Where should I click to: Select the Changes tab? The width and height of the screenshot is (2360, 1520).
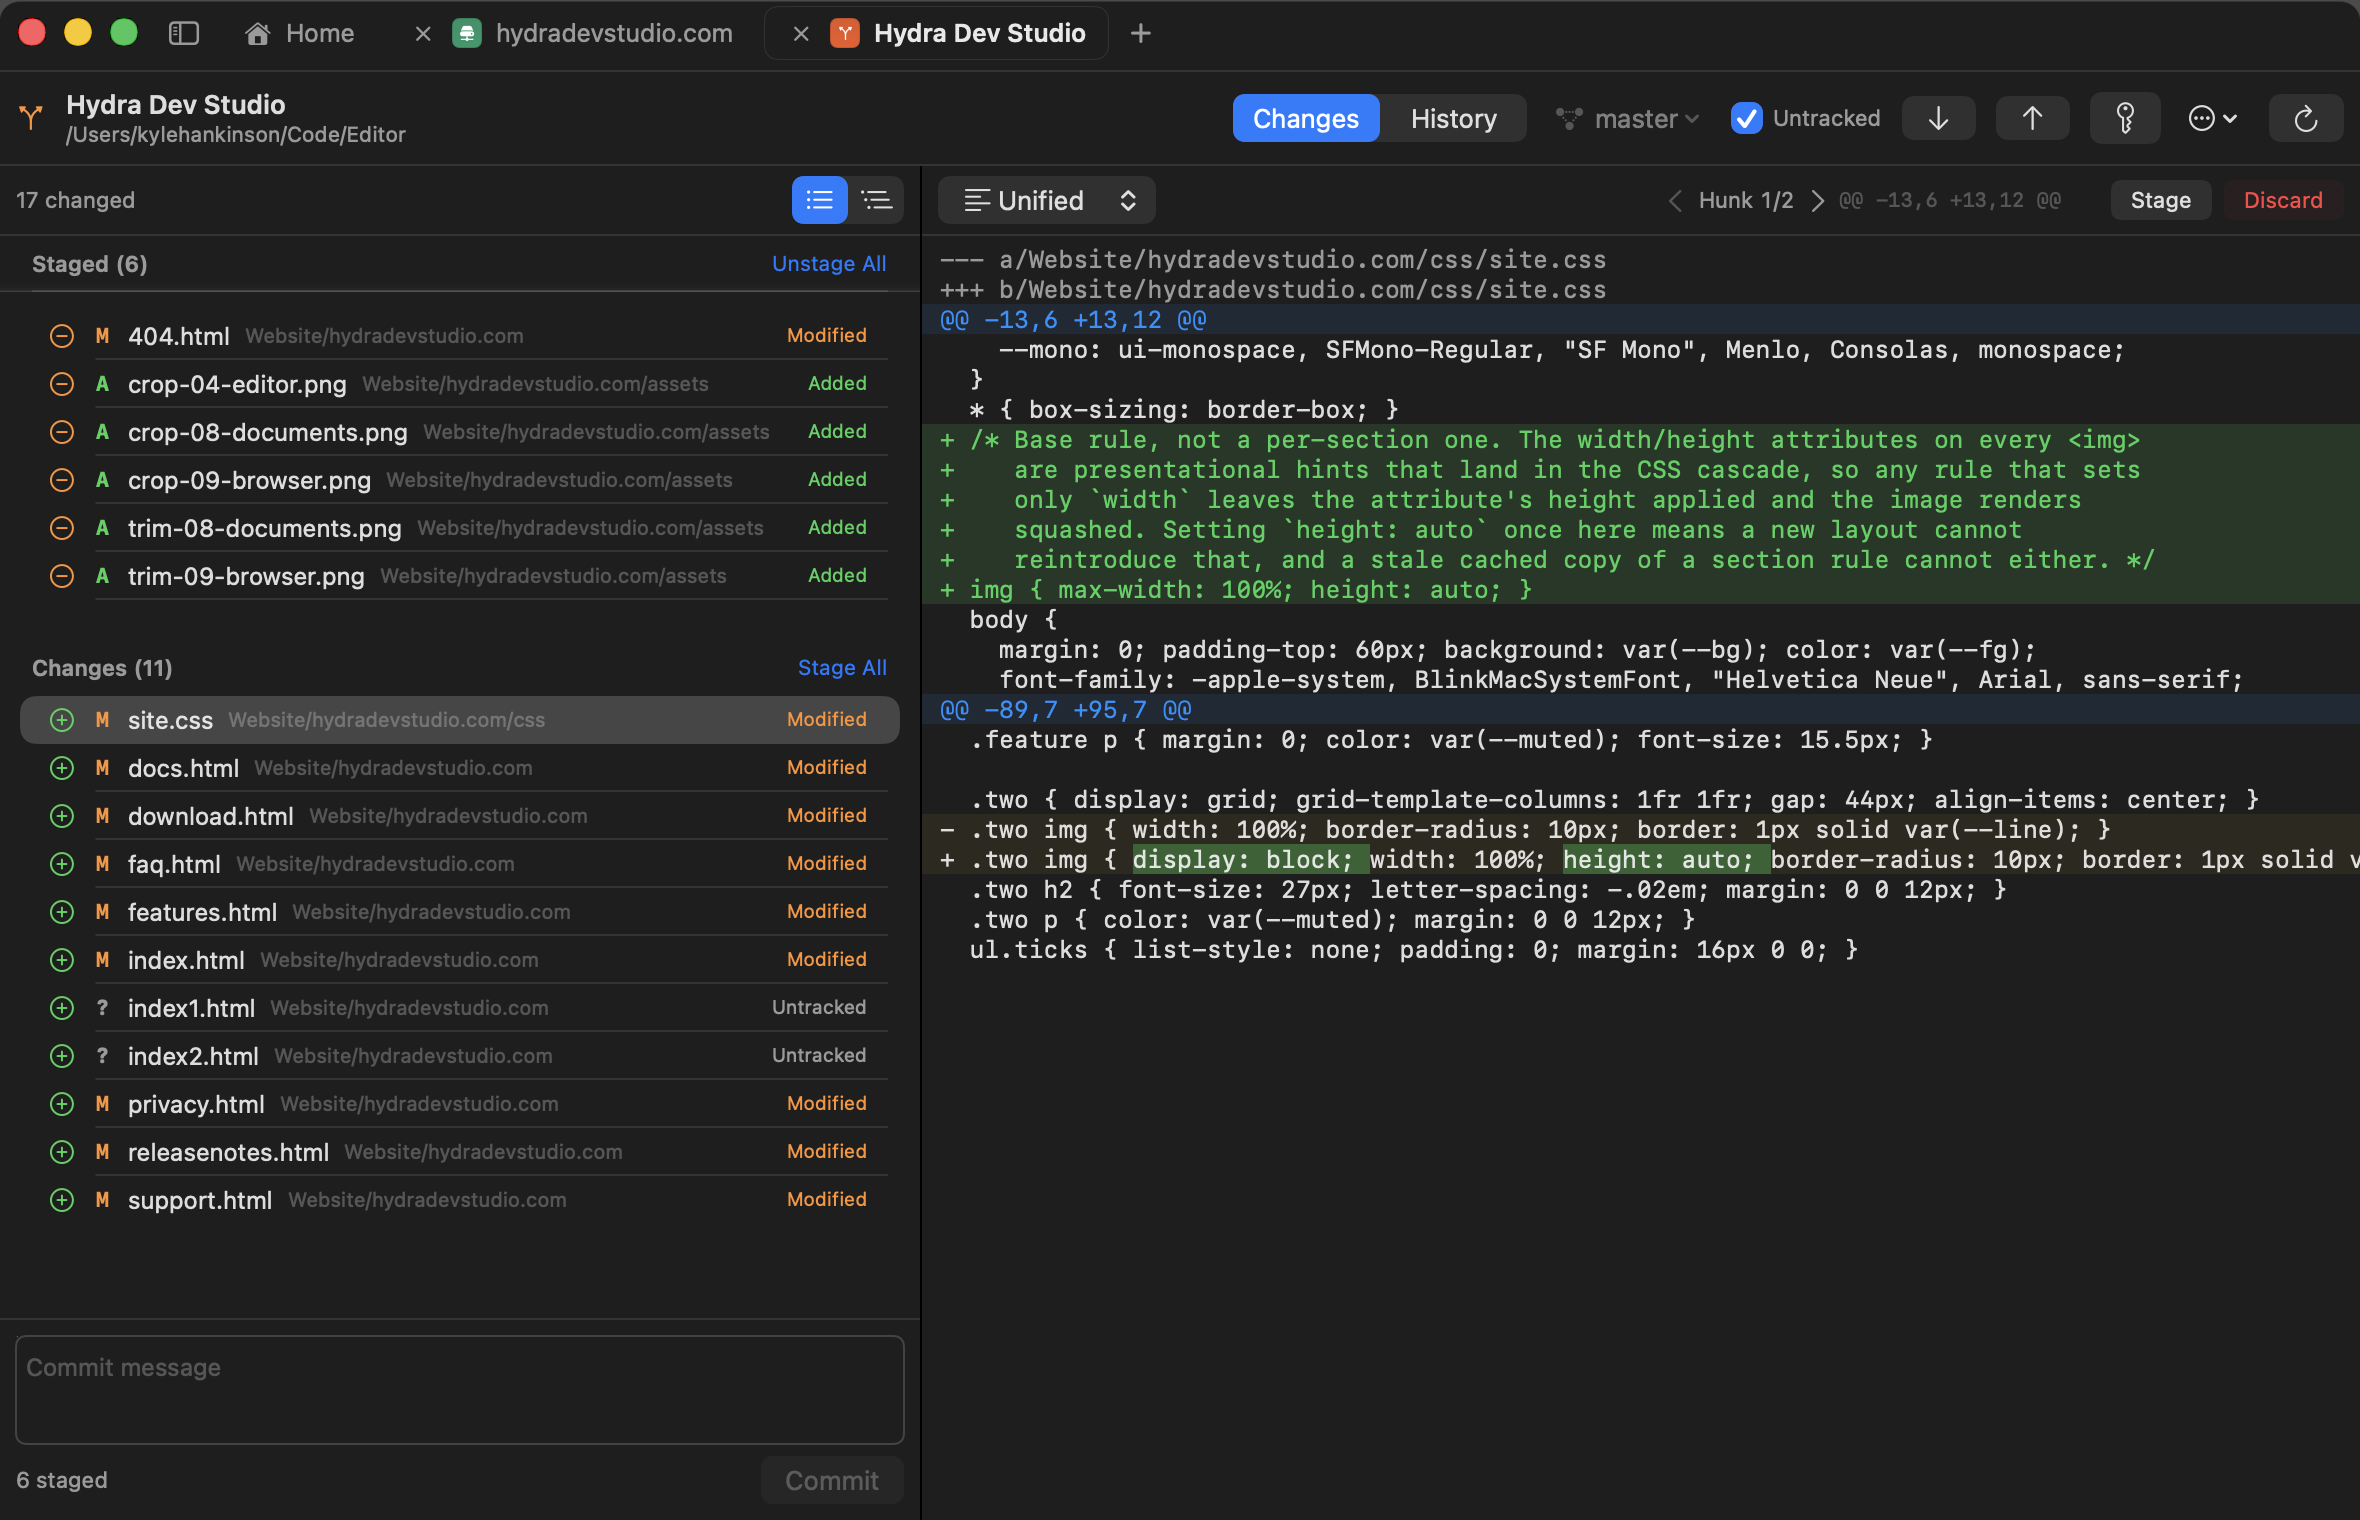coord(1305,119)
